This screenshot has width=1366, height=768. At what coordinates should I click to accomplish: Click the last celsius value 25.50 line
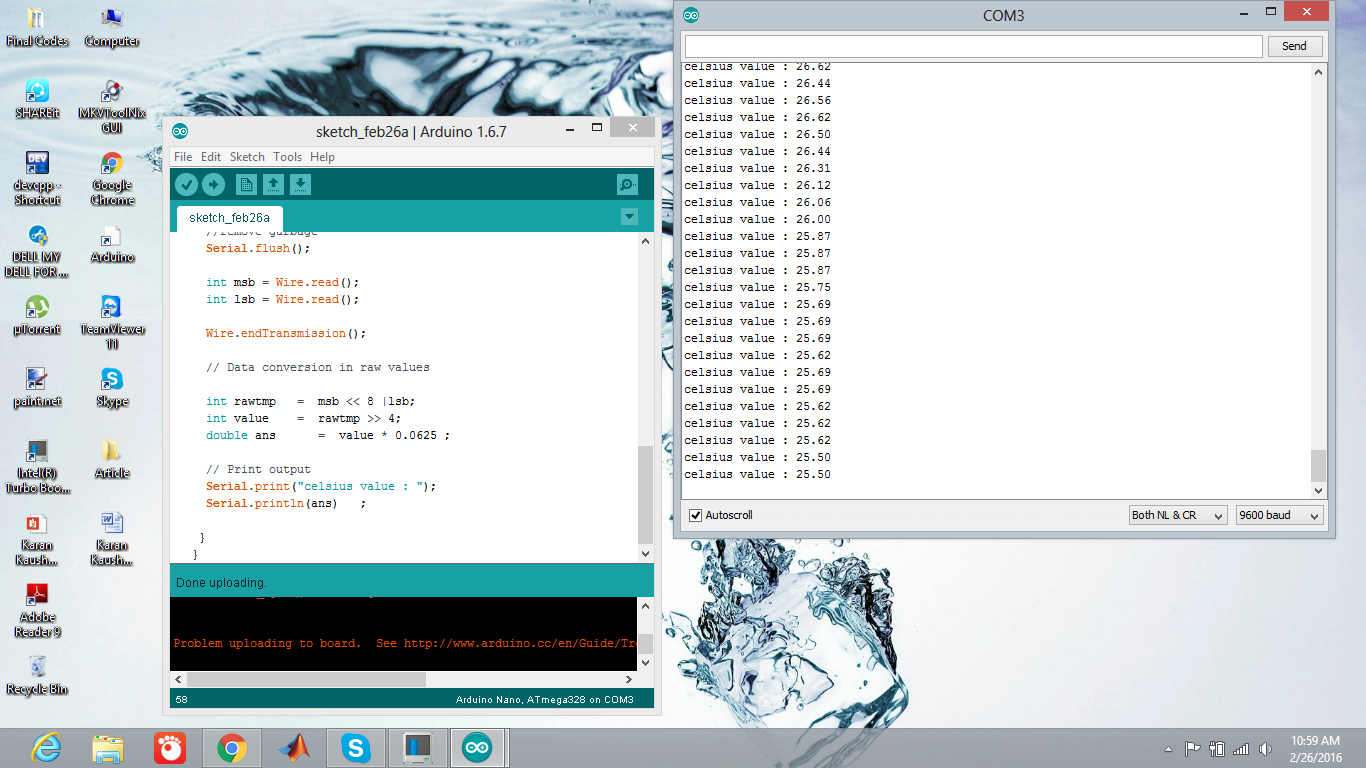[757, 474]
